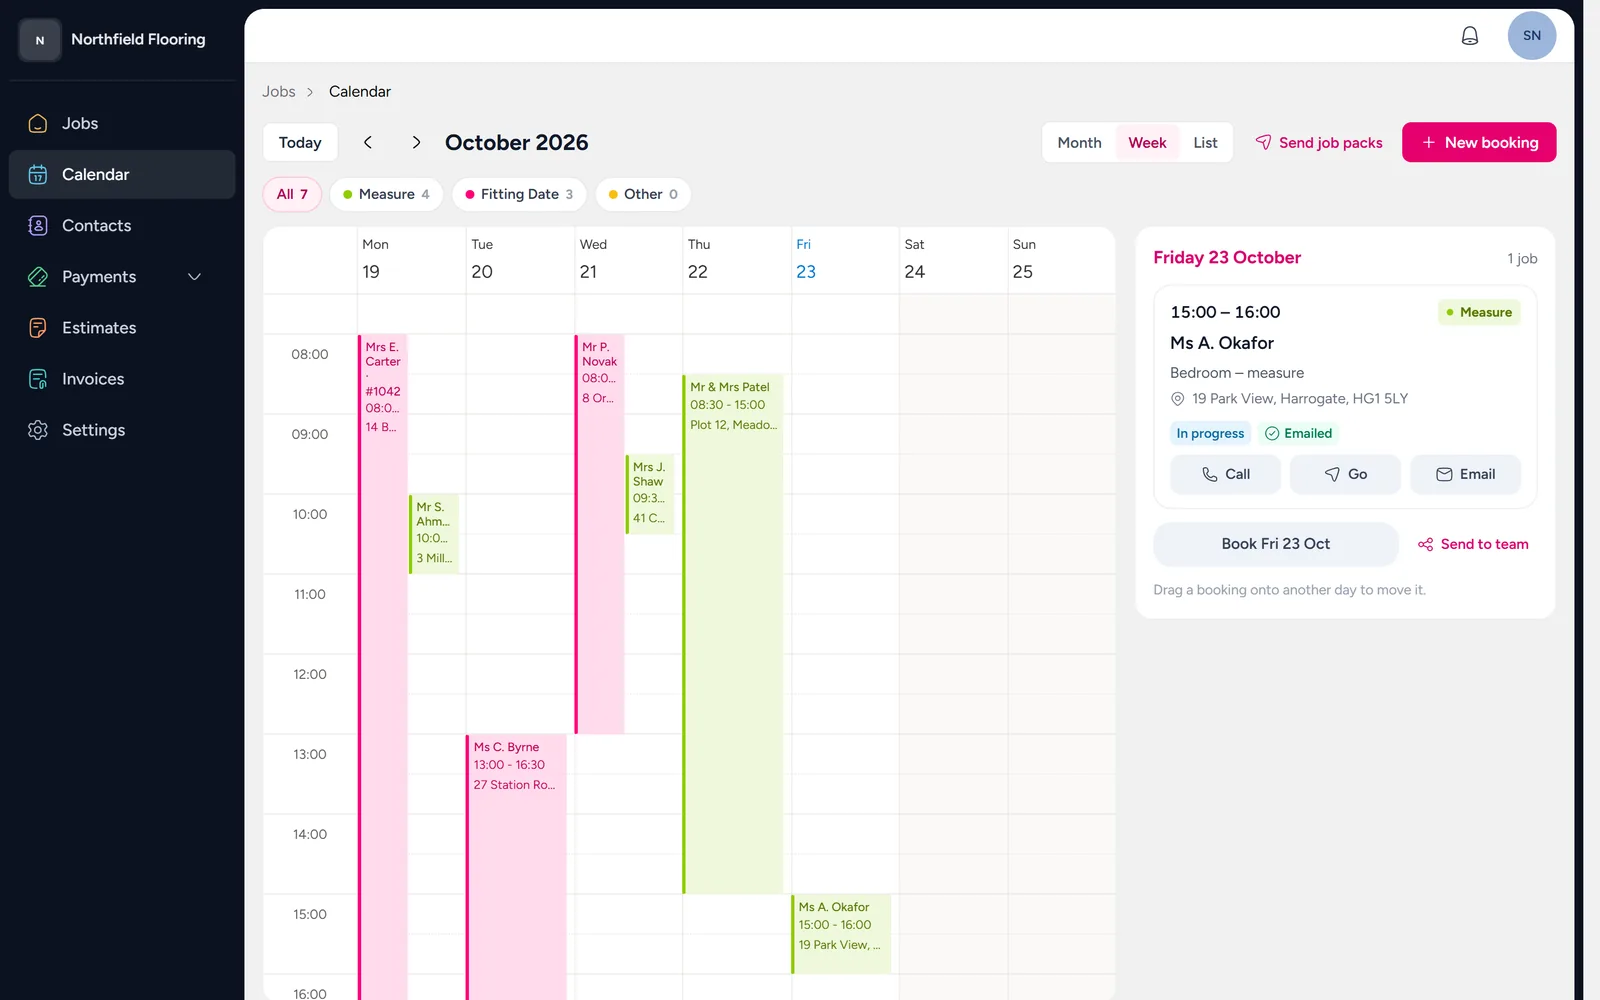Open Settings gear icon in sidebar
This screenshot has height=1000, width=1600.
click(38, 429)
